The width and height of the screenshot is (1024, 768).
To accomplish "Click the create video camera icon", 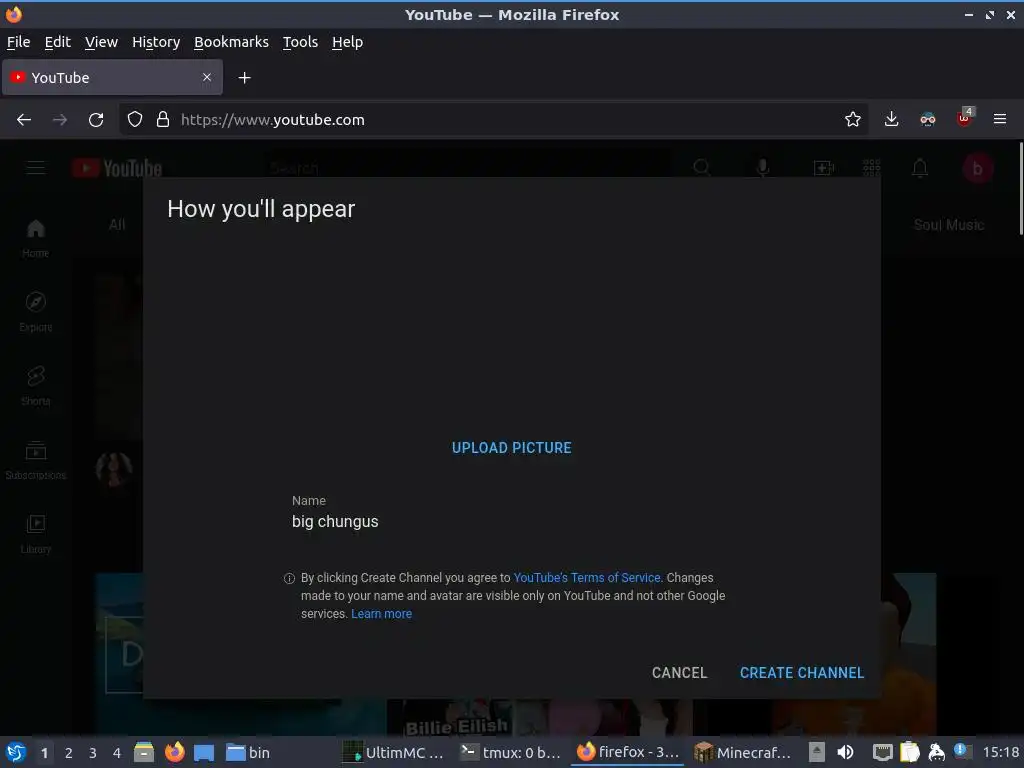I will point(824,168).
